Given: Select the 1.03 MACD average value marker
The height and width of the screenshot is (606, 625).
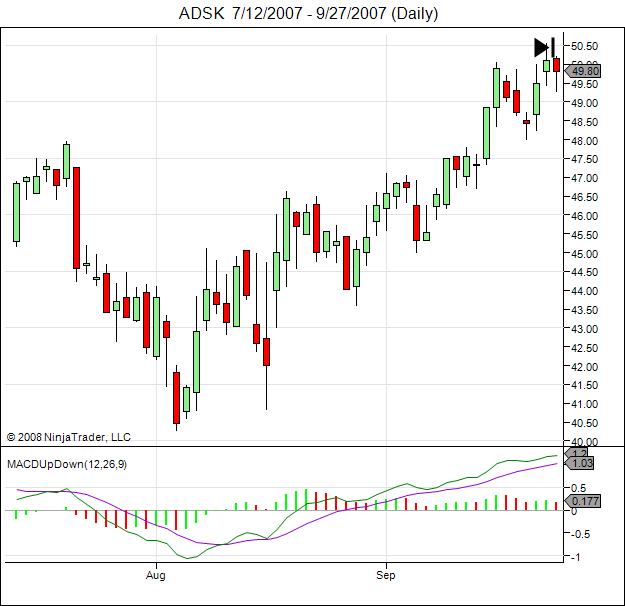Looking at the screenshot, I should pyautogui.click(x=580, y=463).
